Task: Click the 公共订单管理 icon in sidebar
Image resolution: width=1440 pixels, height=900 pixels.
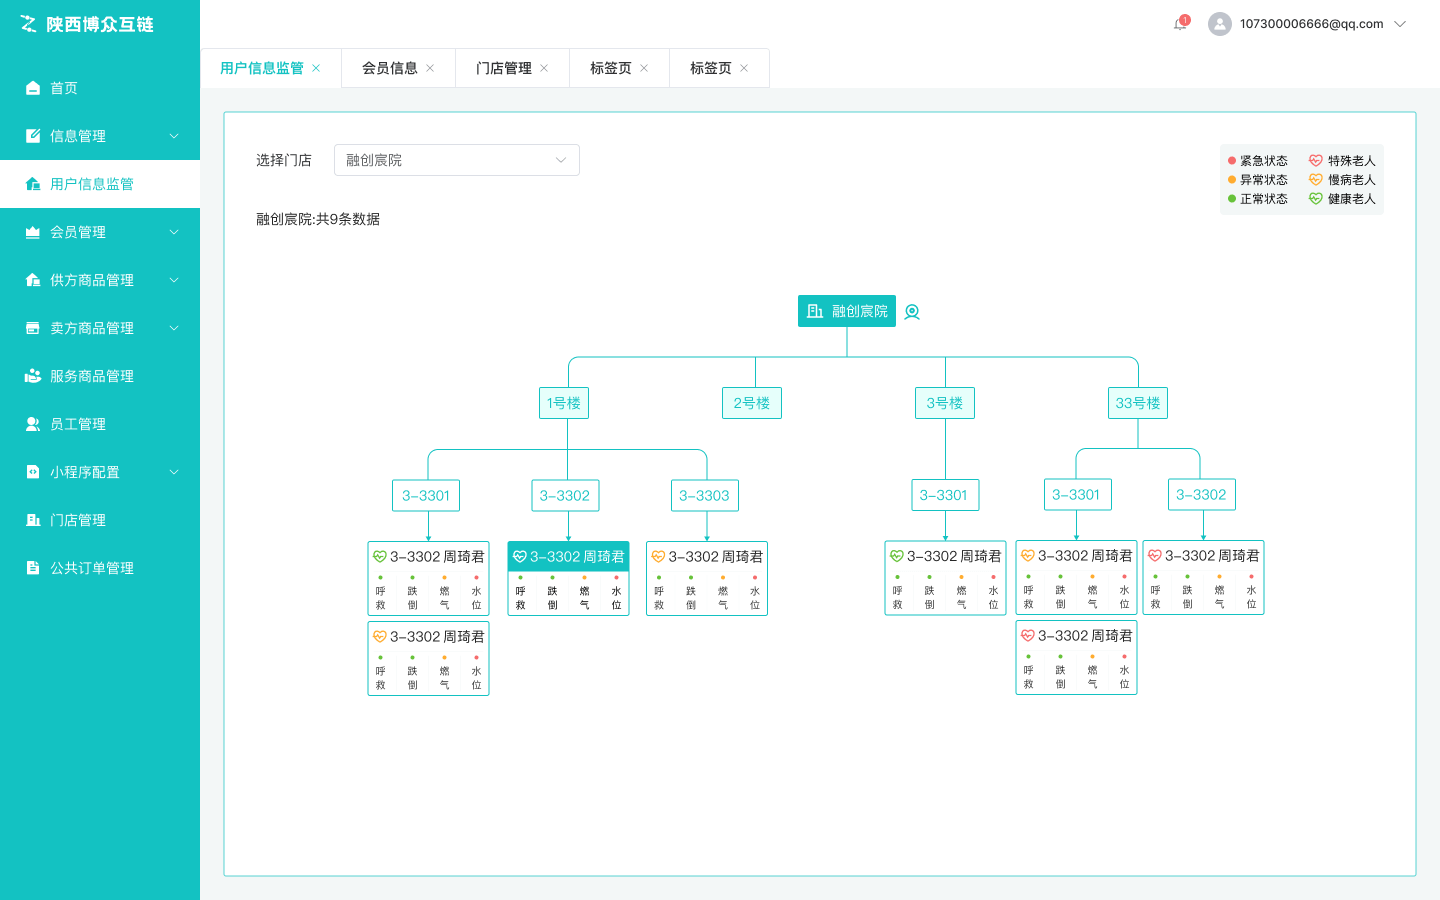Action: point(33,568)
